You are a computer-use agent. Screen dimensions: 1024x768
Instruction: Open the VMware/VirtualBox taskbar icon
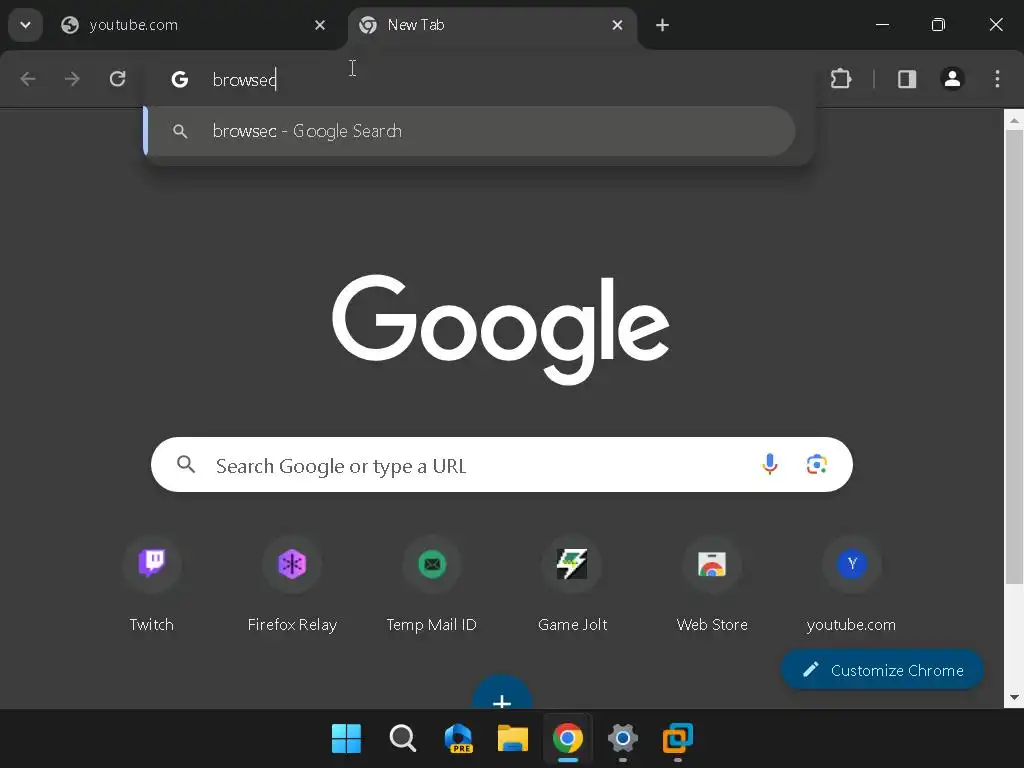678,739
